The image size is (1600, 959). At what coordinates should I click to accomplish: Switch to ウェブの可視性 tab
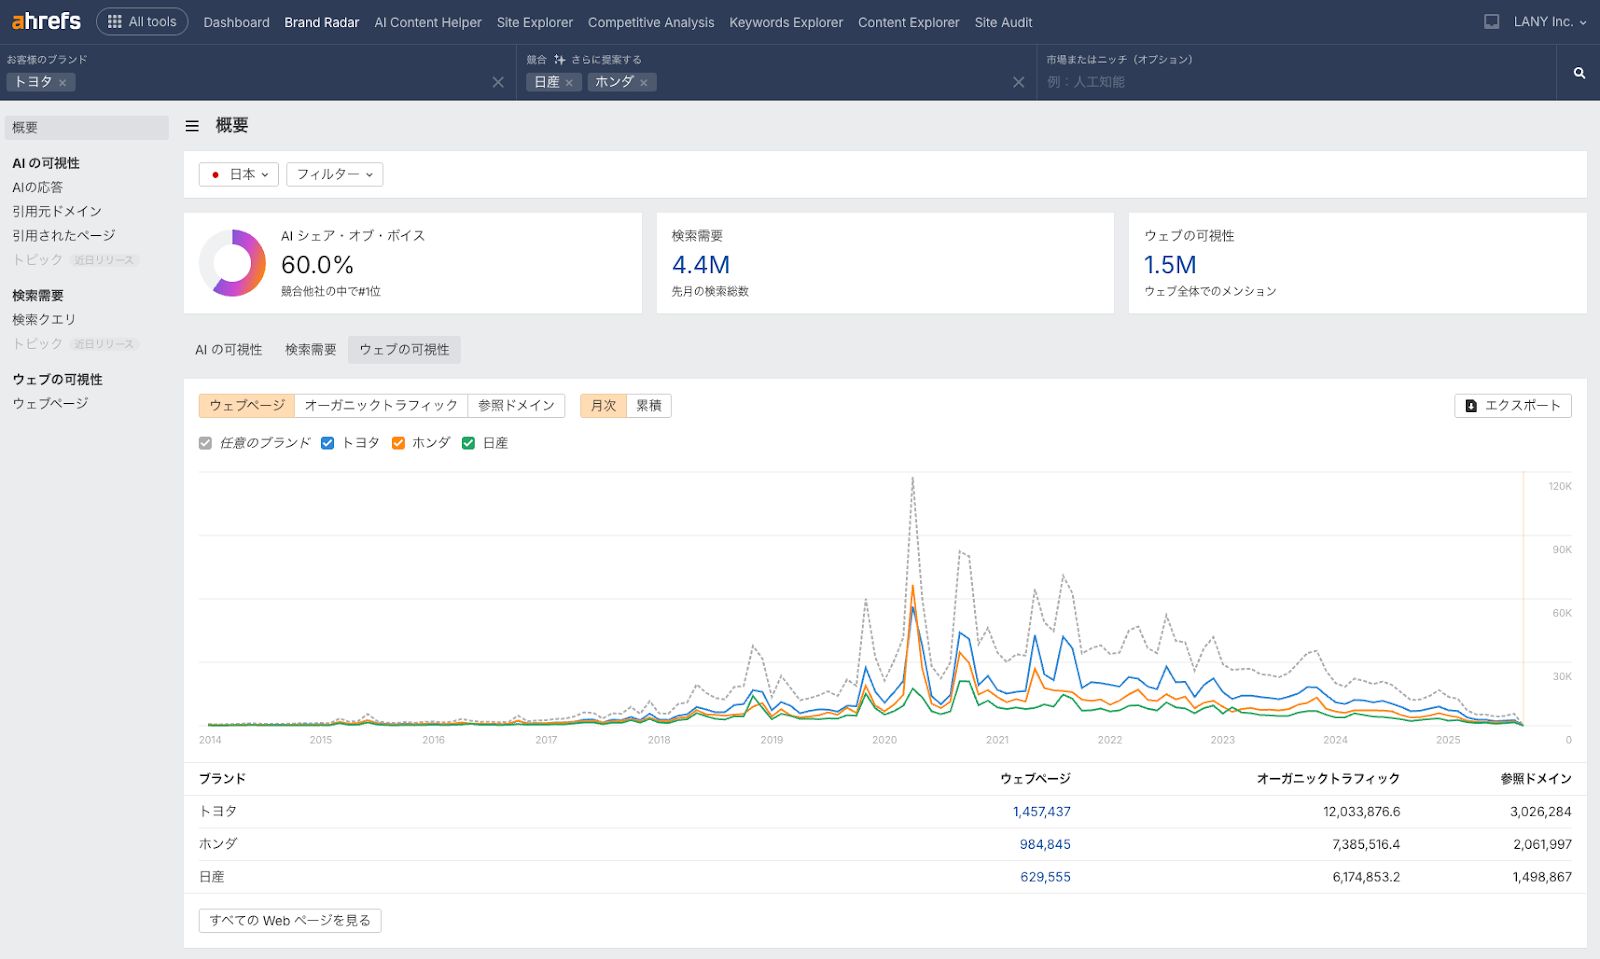coord(405,350)
